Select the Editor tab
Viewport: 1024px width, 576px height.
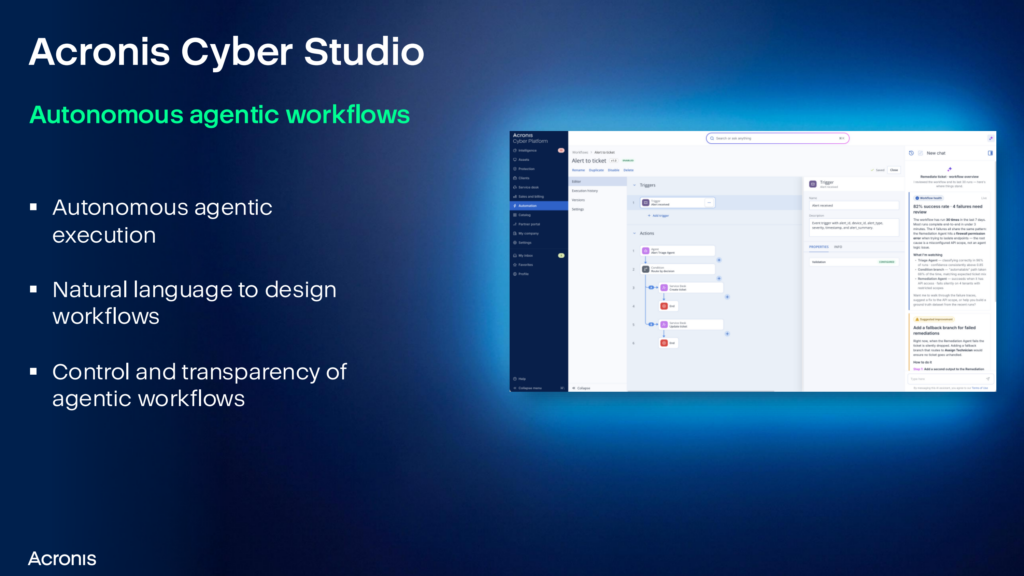pos(598,182)
